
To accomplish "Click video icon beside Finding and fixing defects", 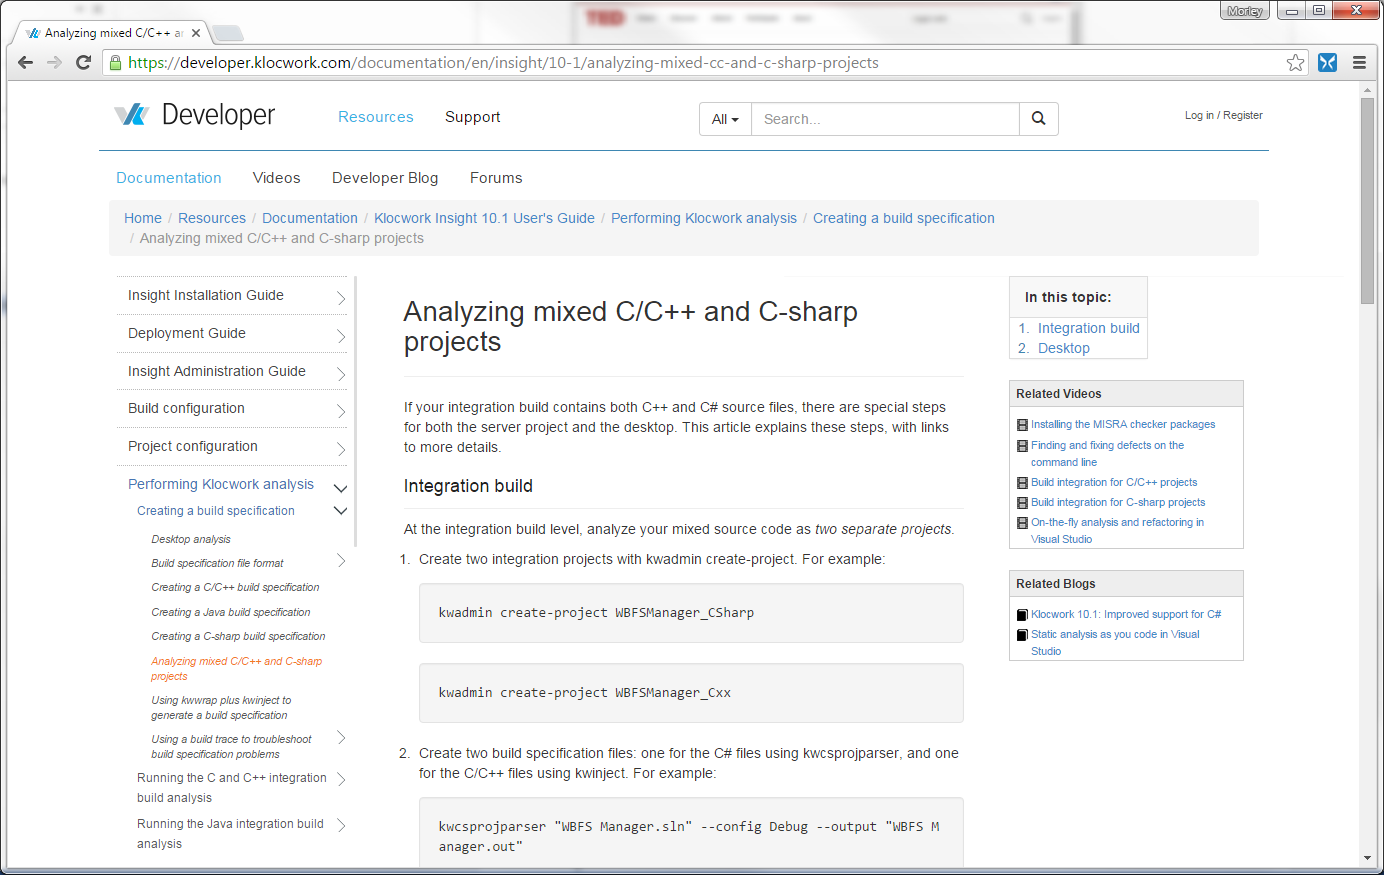I will click(x=1022, y=446).
